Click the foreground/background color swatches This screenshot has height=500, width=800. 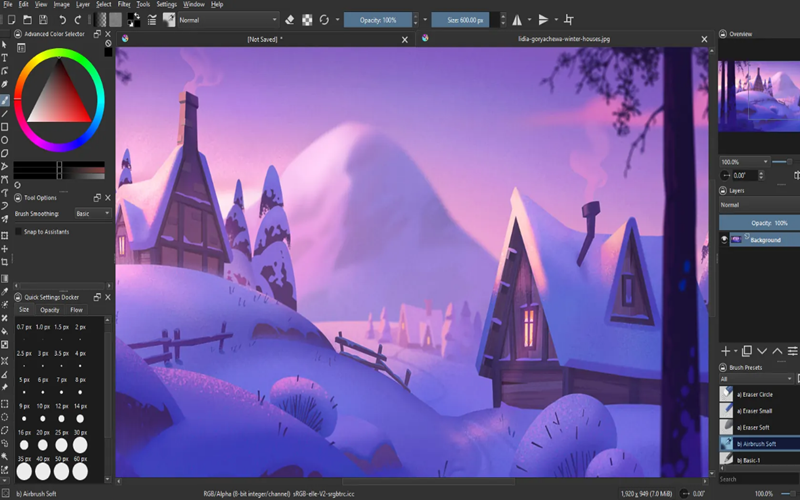(134, 20)
